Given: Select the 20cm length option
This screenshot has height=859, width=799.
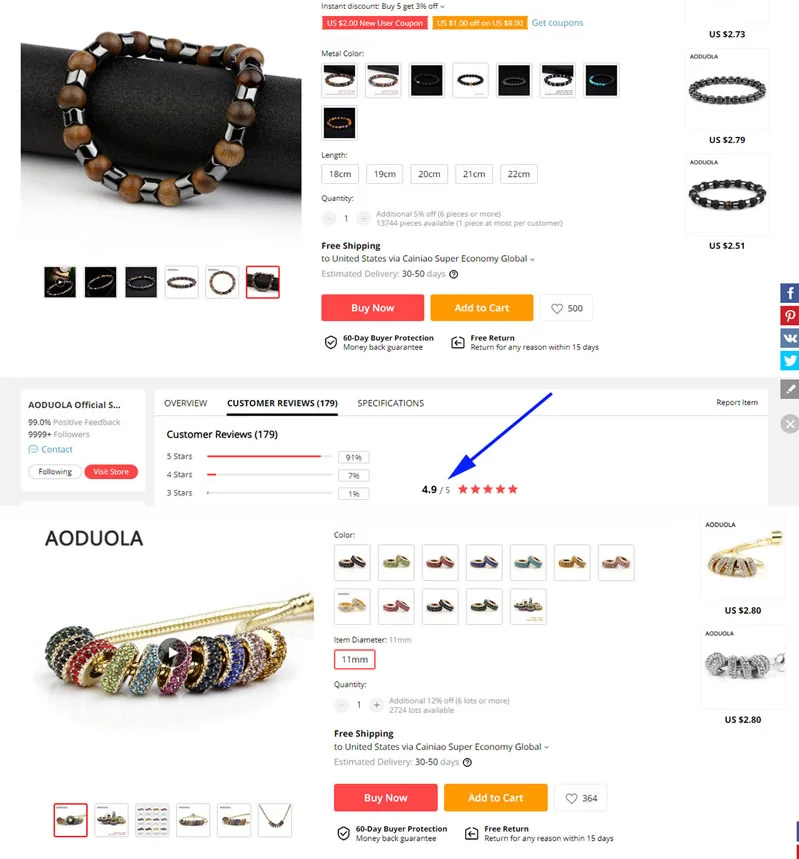Looking at the screenshot, I should click(x=429, y=174).
